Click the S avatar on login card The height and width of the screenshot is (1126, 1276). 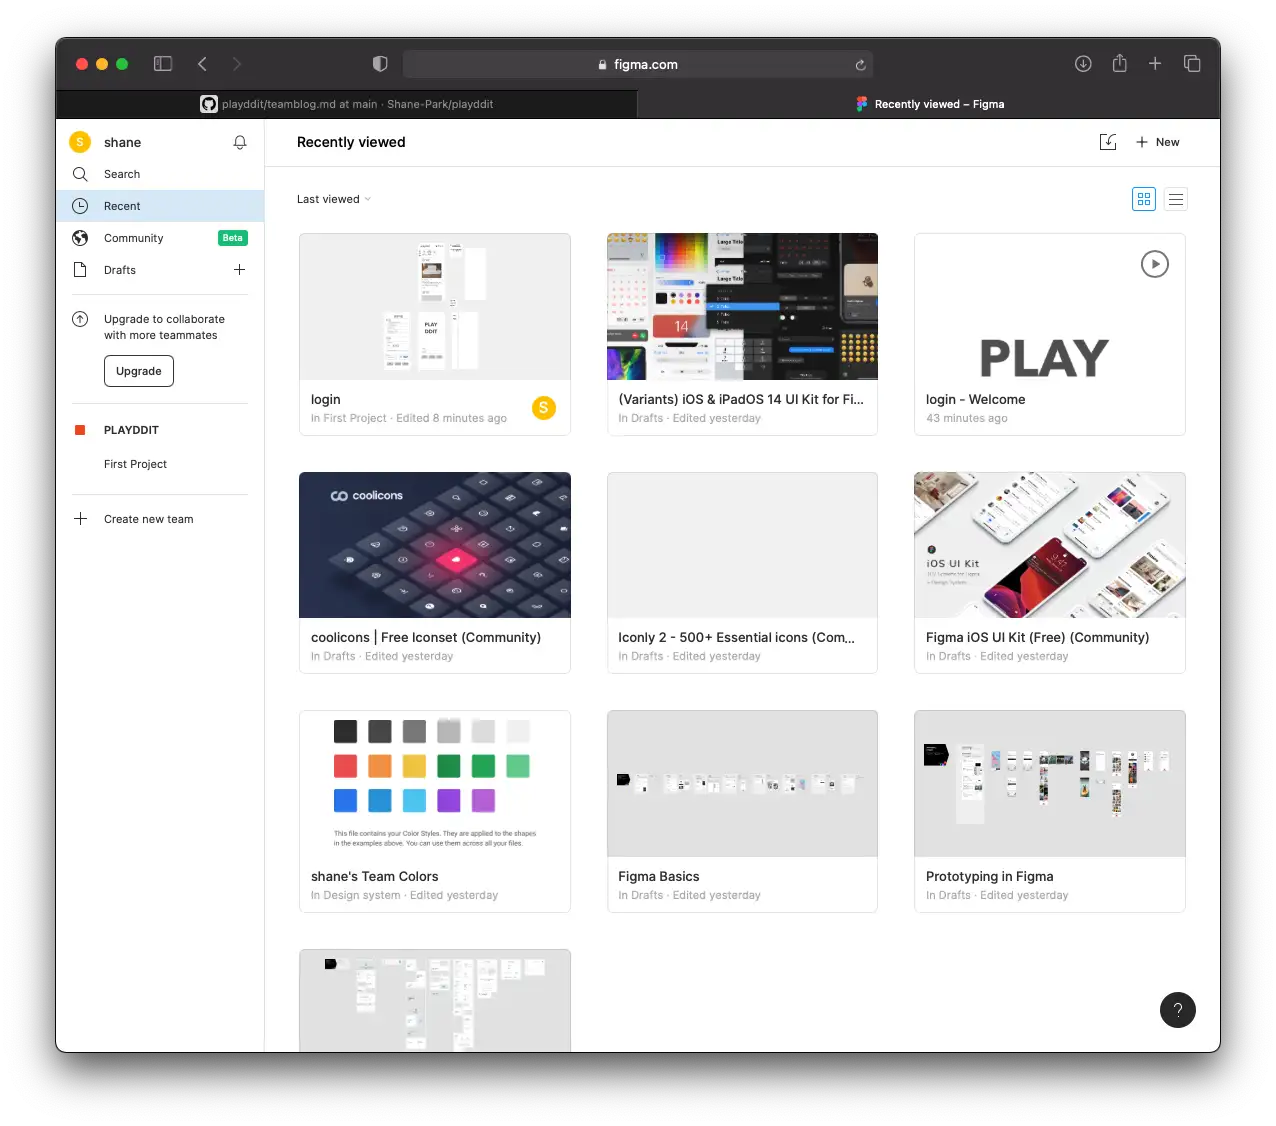544,408
